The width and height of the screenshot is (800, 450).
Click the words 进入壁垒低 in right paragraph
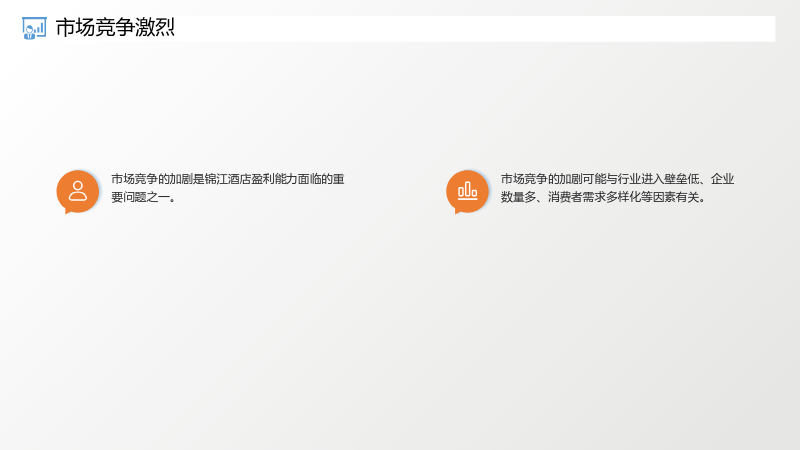pos(670,179)
